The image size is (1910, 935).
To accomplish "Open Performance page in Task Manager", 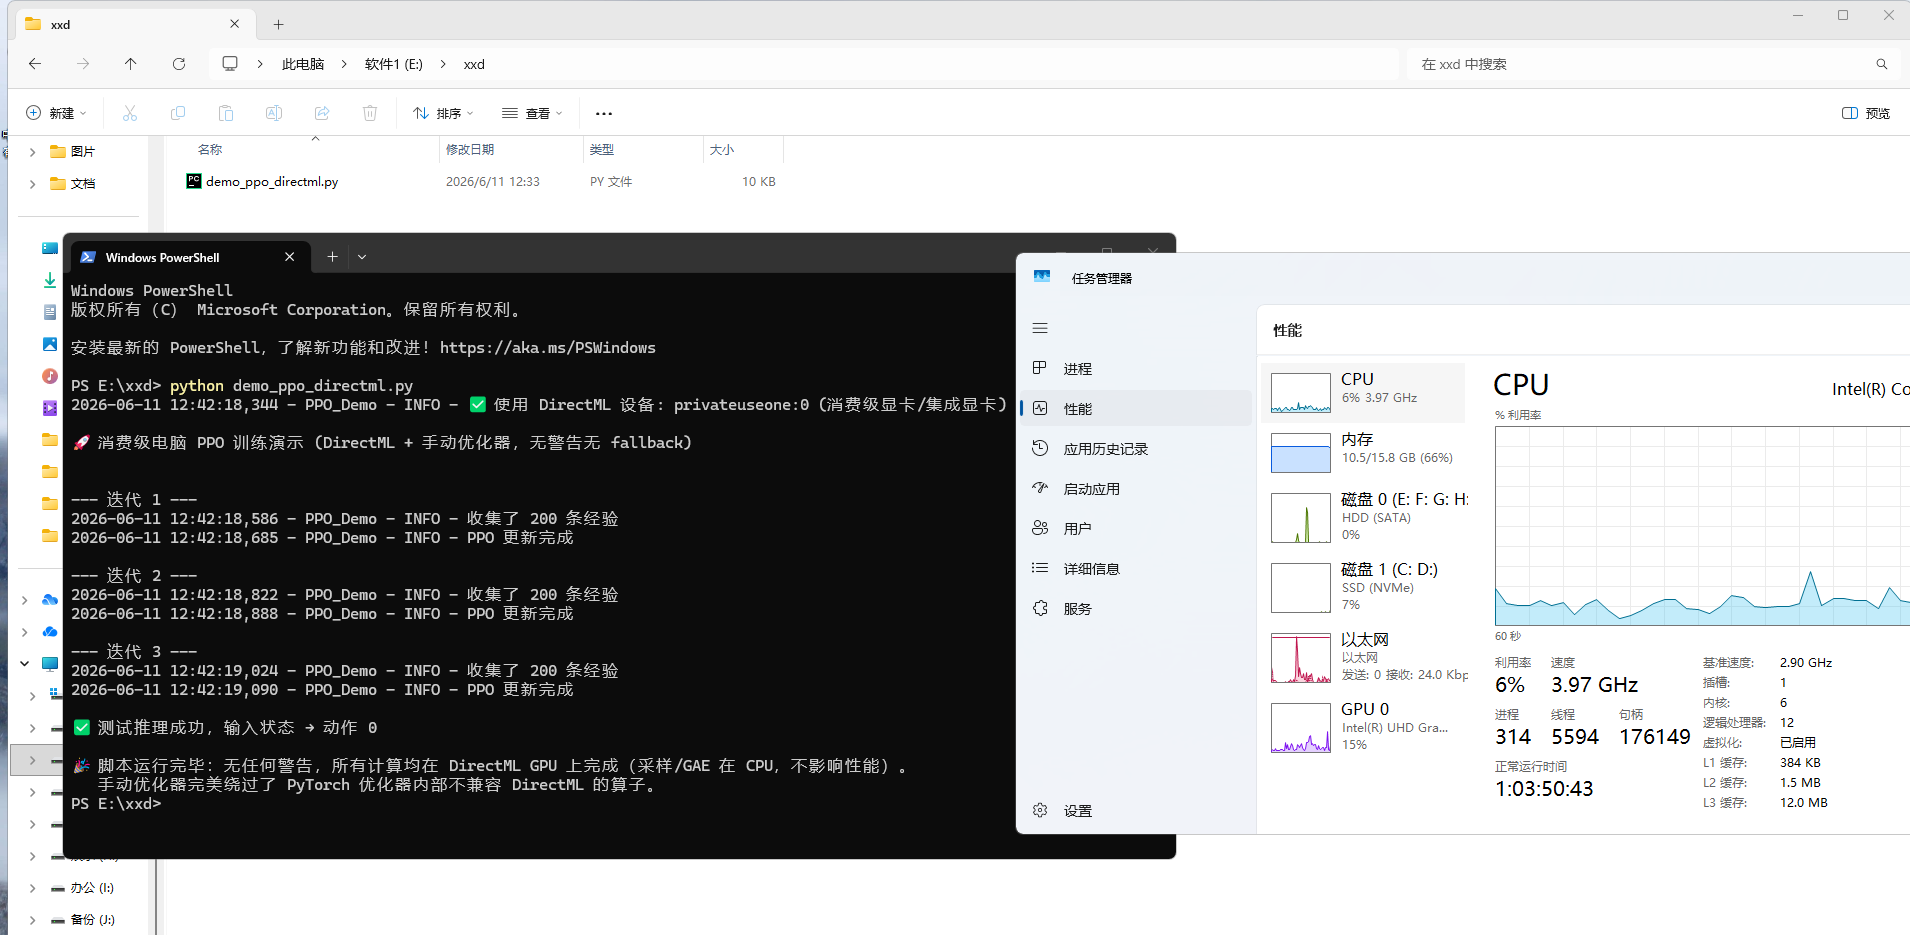I will (1136, 409).
